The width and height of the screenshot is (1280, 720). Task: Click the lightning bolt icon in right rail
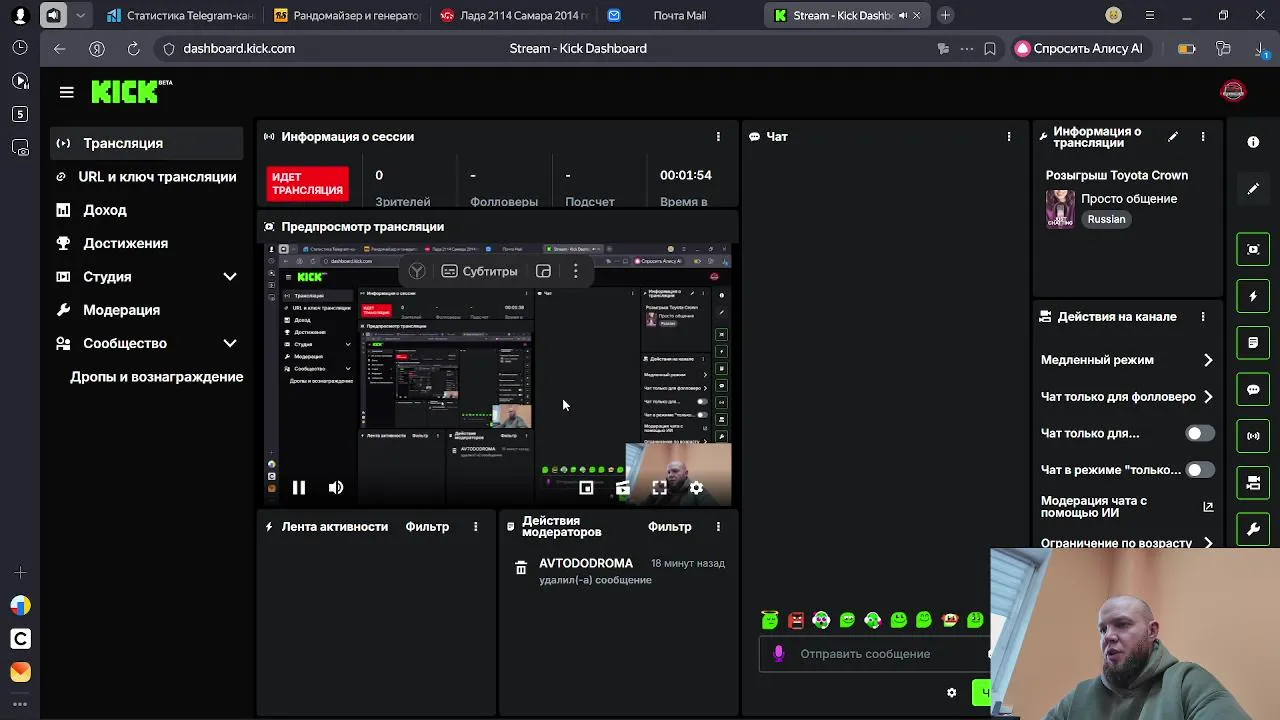pos(1253,296)
